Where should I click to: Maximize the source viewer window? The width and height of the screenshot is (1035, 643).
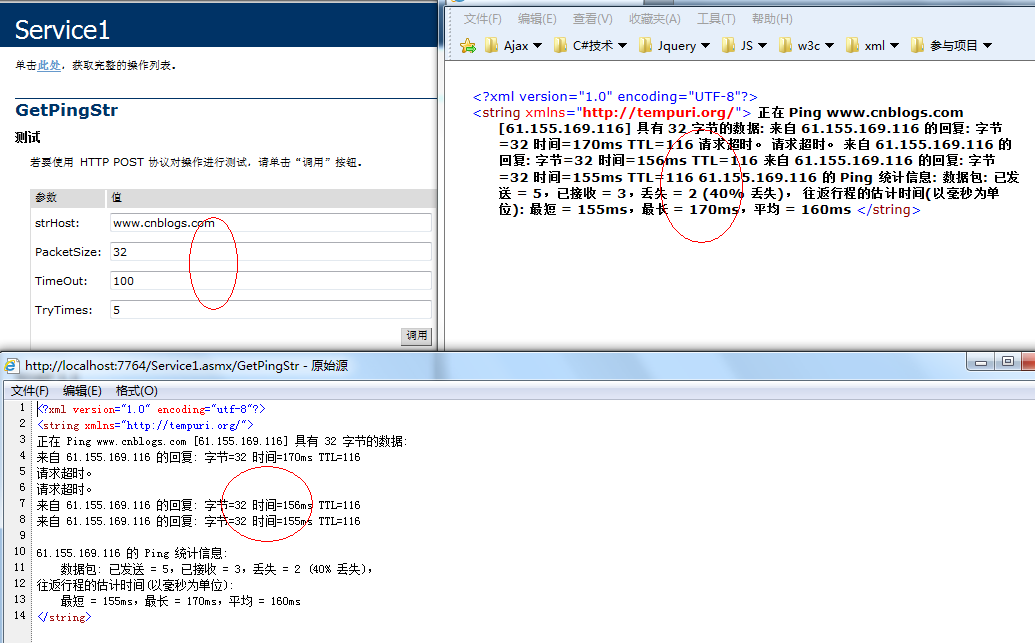pos(1007,362)
